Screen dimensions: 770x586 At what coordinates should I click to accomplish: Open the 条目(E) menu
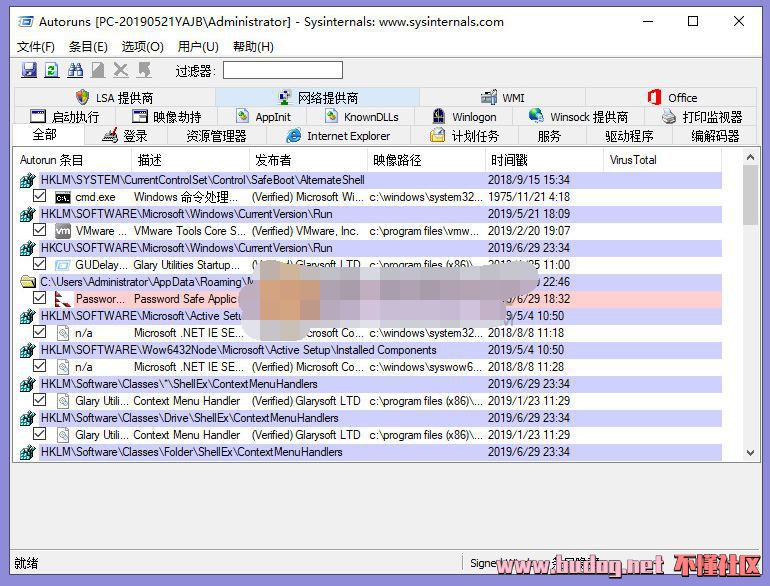(x=88, y=47)
